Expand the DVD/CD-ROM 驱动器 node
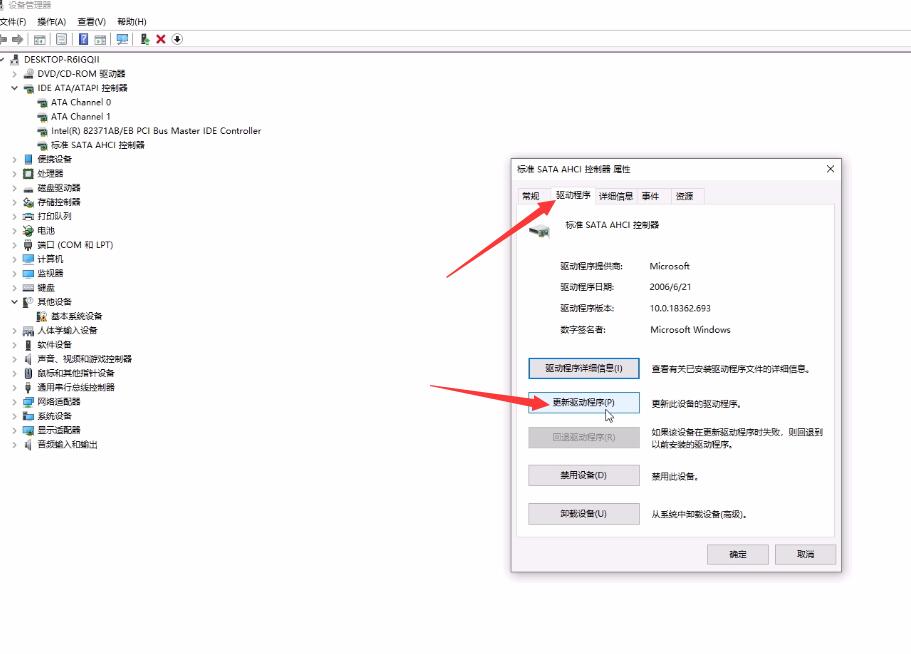 pos(15,74)
